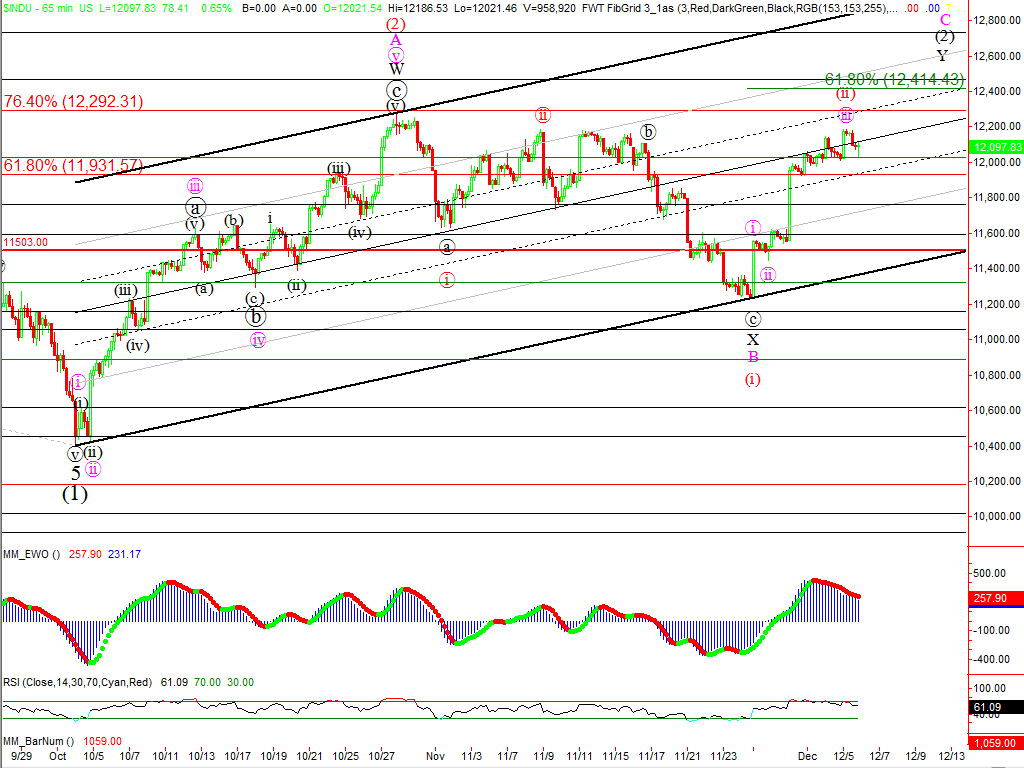Image resolution: width=1024 pixels, height=768 pixels.
Task: Click the large (1) wave label
Action: [74, 494]
